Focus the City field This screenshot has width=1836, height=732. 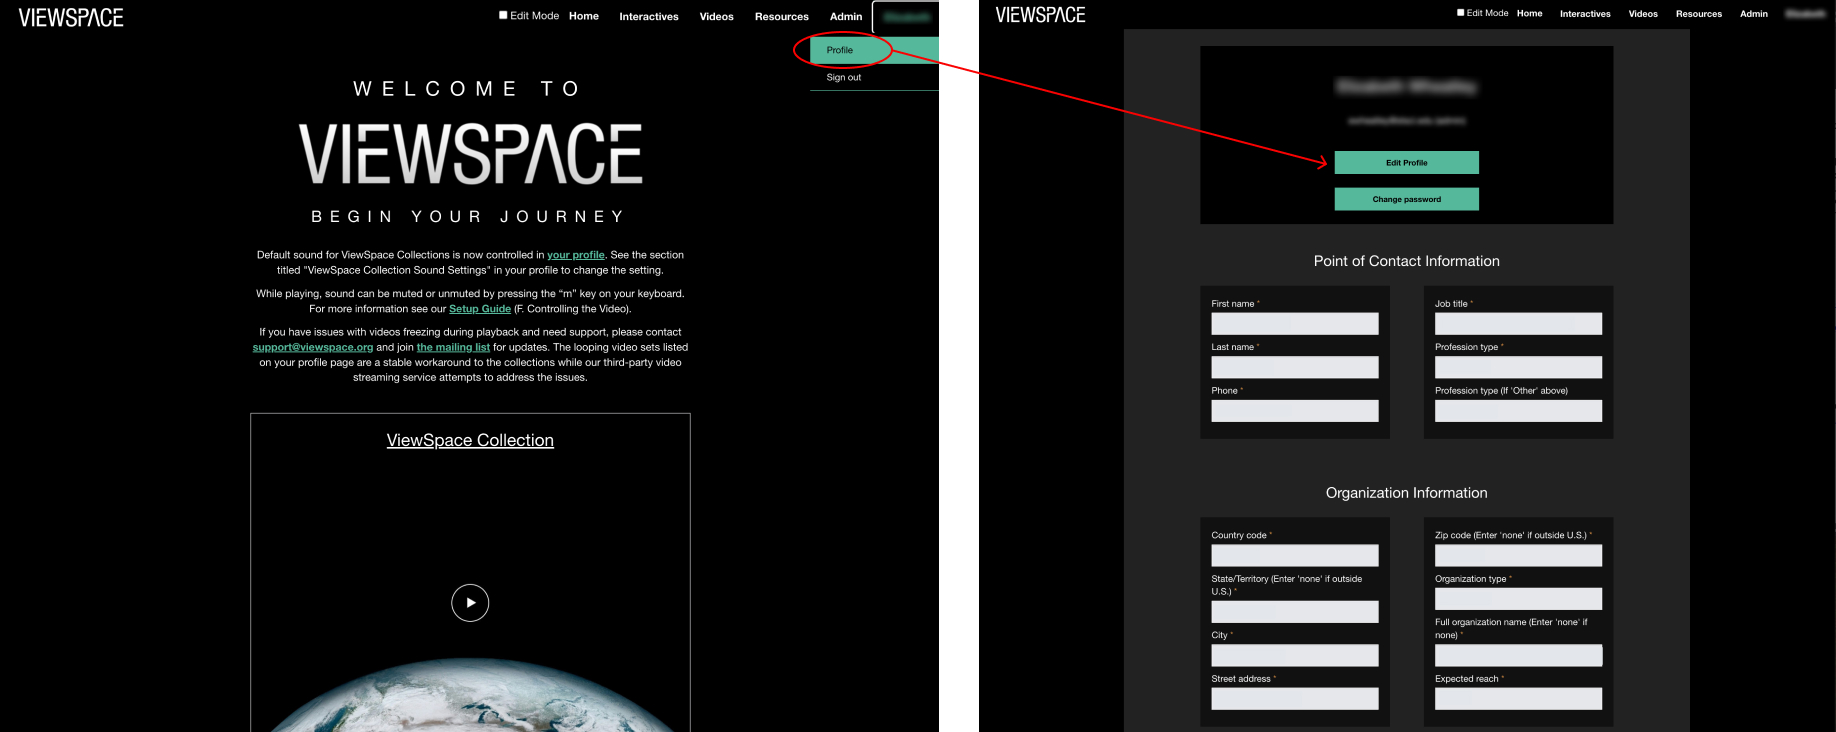point(1295,655)
